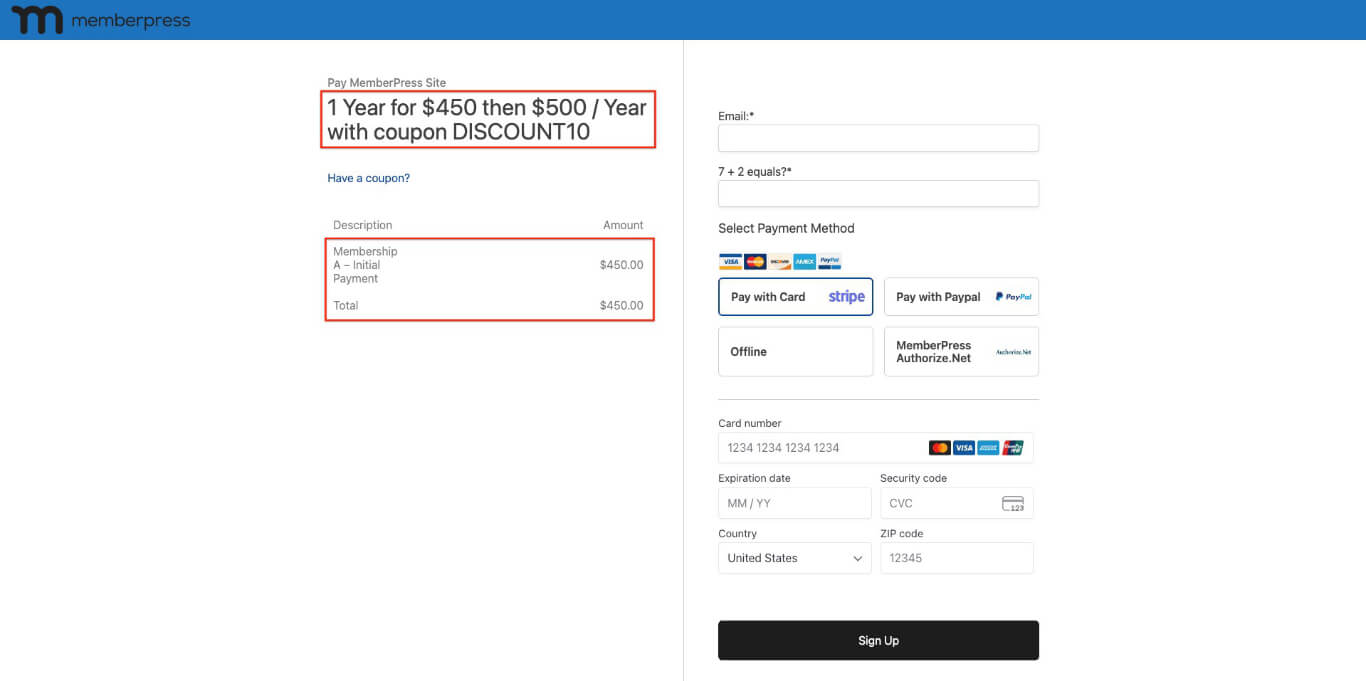The image size is (1366, 681).
Task: Click the Mastercard icon in card number field
Action: pos(939,447)
